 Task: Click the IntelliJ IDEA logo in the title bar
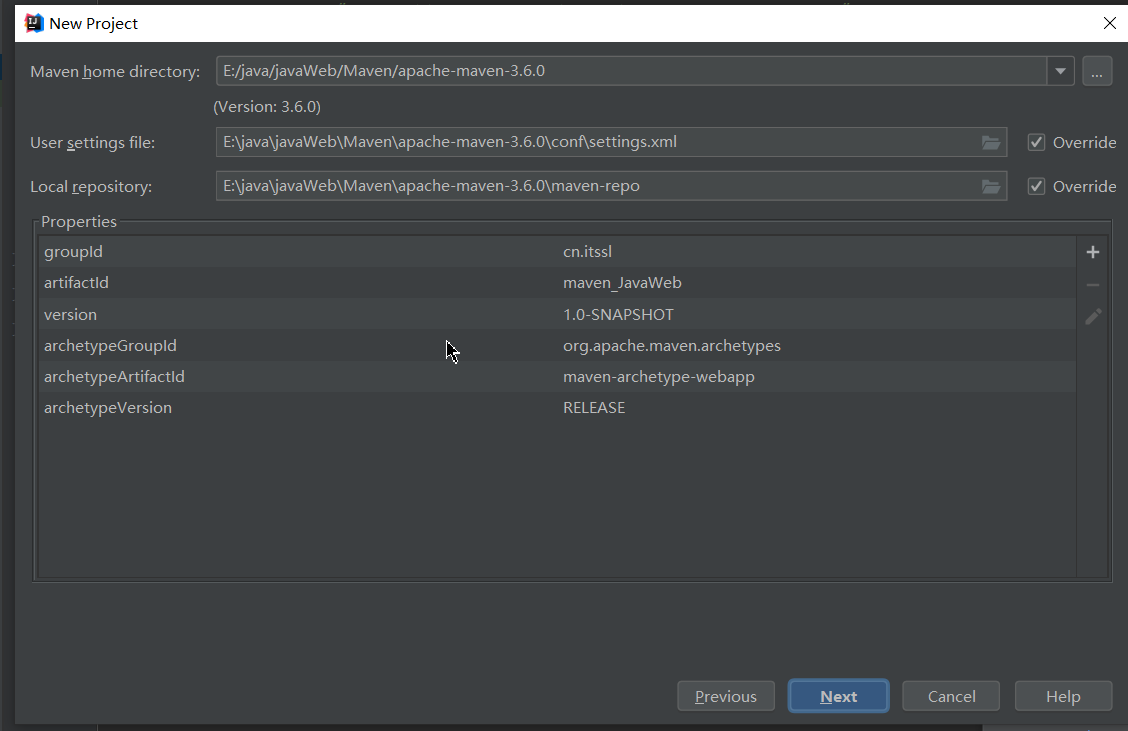(x=34, y=23)
